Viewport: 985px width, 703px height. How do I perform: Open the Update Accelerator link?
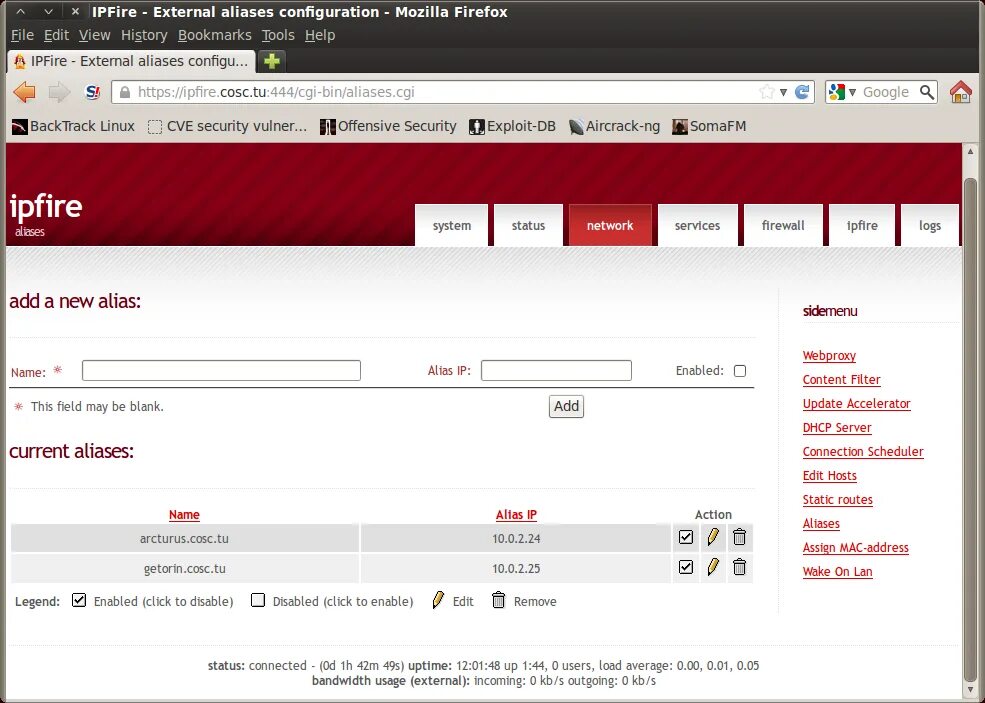pyautogui.click(x=857, y=403)
